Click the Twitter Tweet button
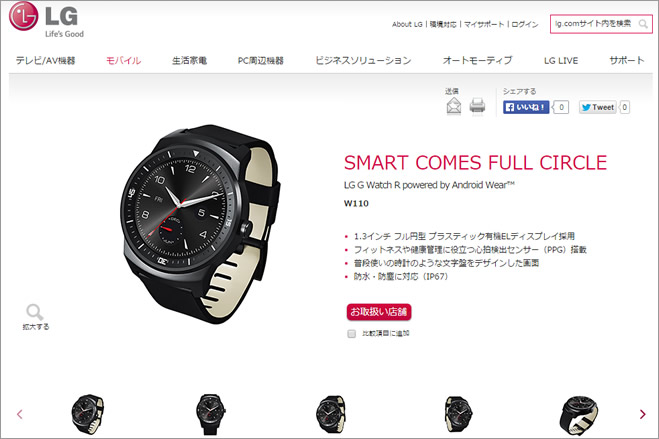 (598, 107)
